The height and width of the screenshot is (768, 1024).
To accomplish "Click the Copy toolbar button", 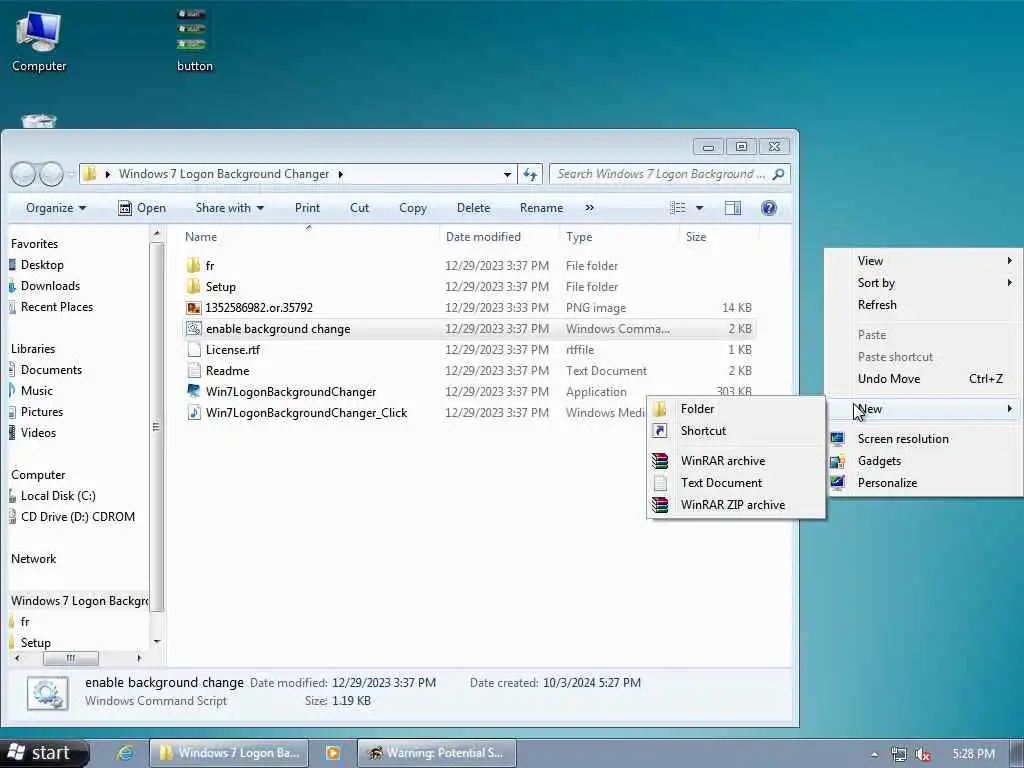I will (x=413, y=208).
